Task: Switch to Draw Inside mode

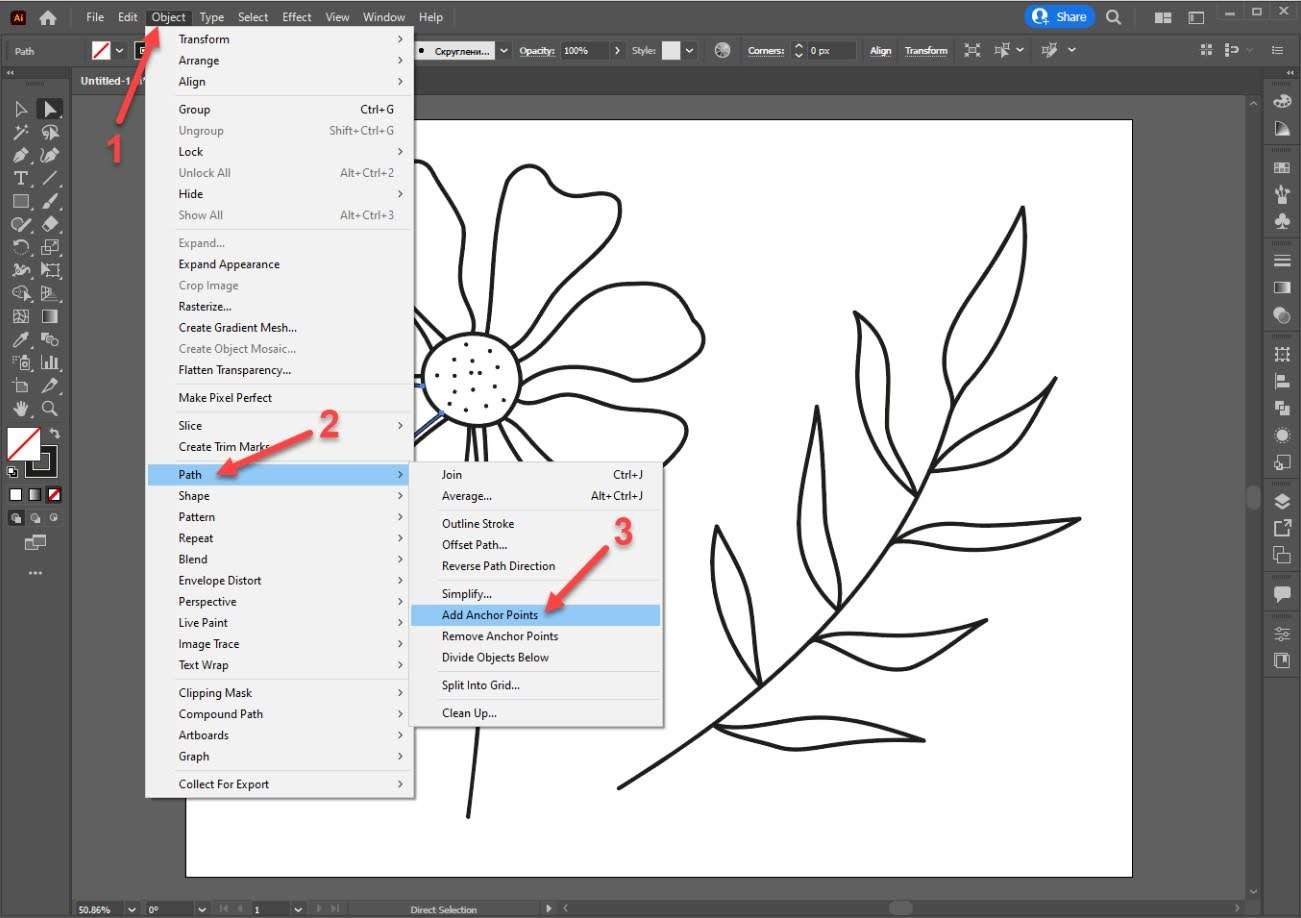Action: coord(53,518)
